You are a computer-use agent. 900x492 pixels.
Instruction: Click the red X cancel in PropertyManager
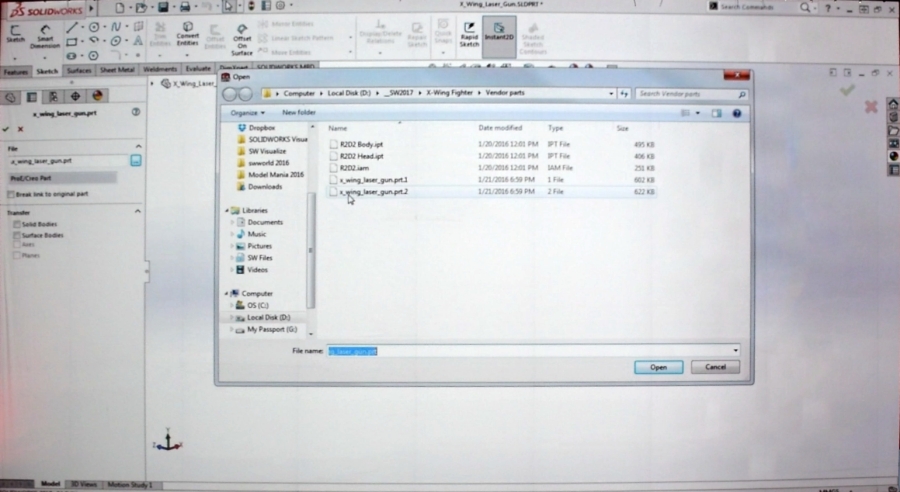(21, 129)
